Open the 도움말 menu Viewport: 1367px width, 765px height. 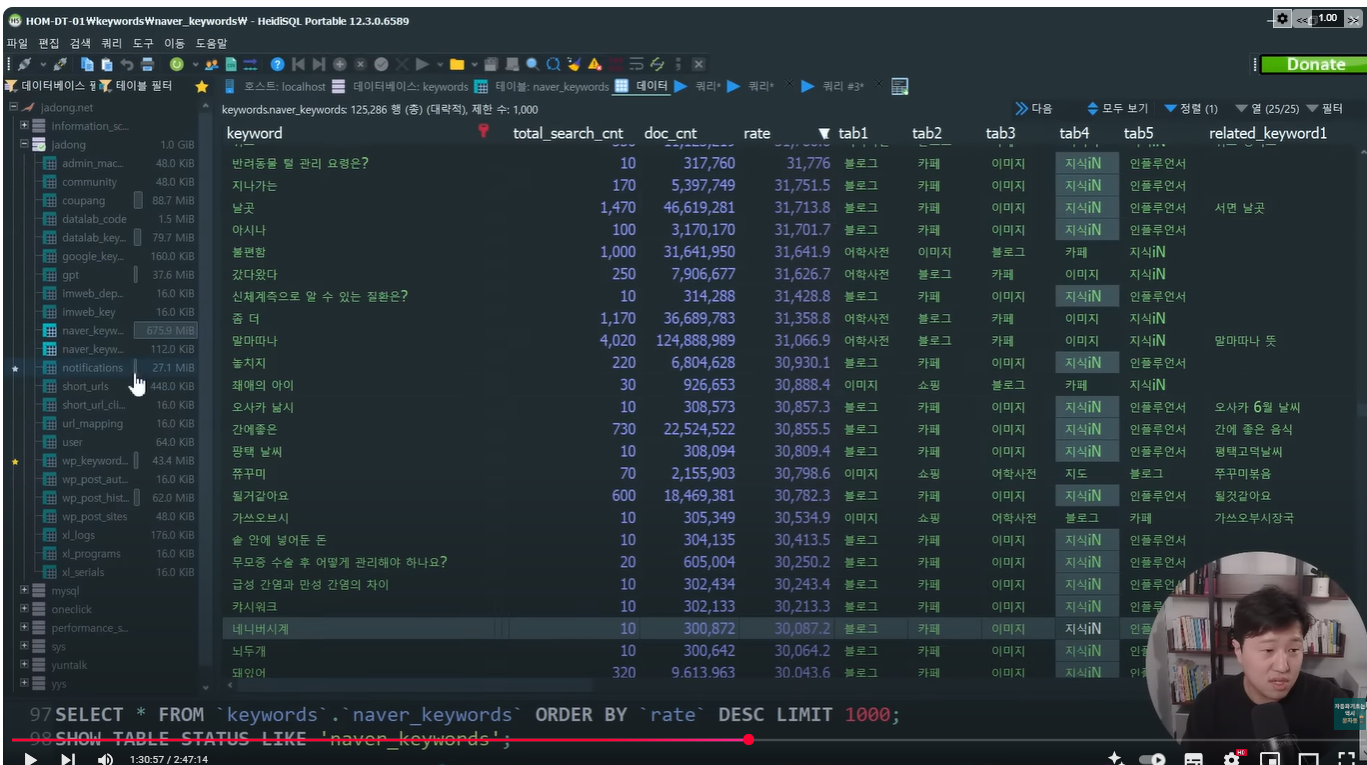(211, 43)
